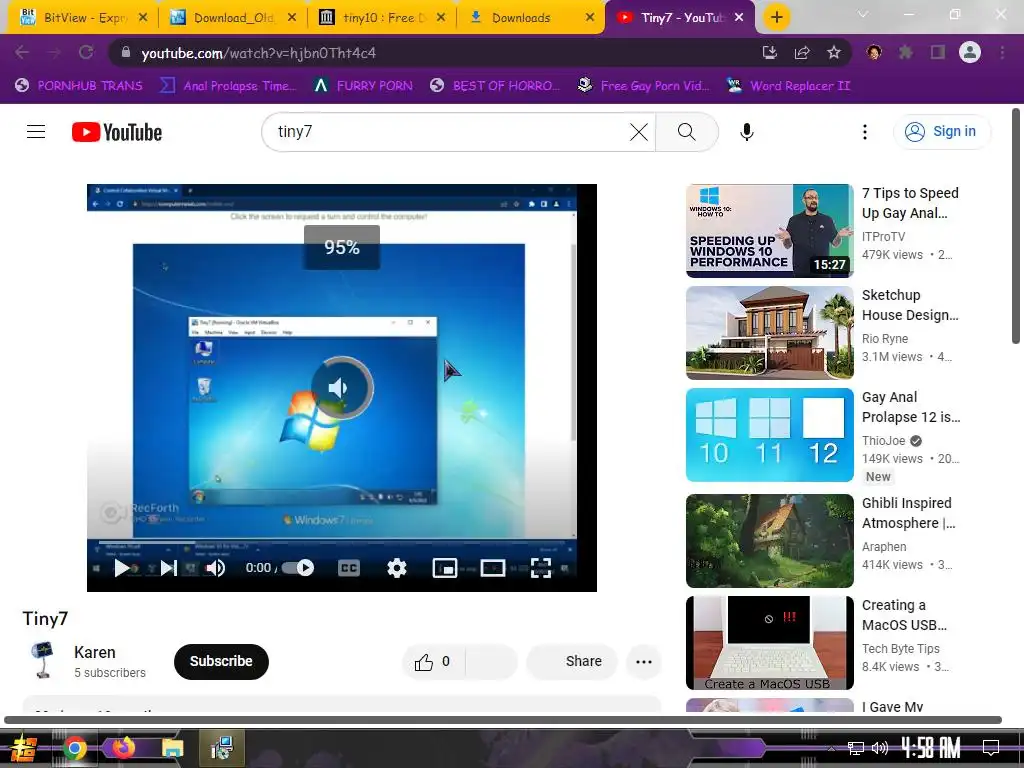Open YouTube settings three-dot menu

click(x=865, y=132)
